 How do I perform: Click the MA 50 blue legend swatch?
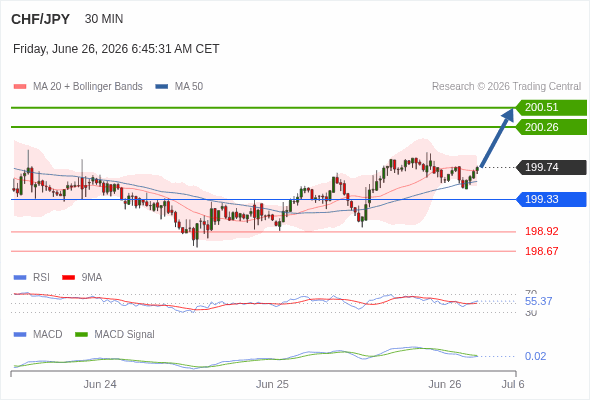pos(161,87)
